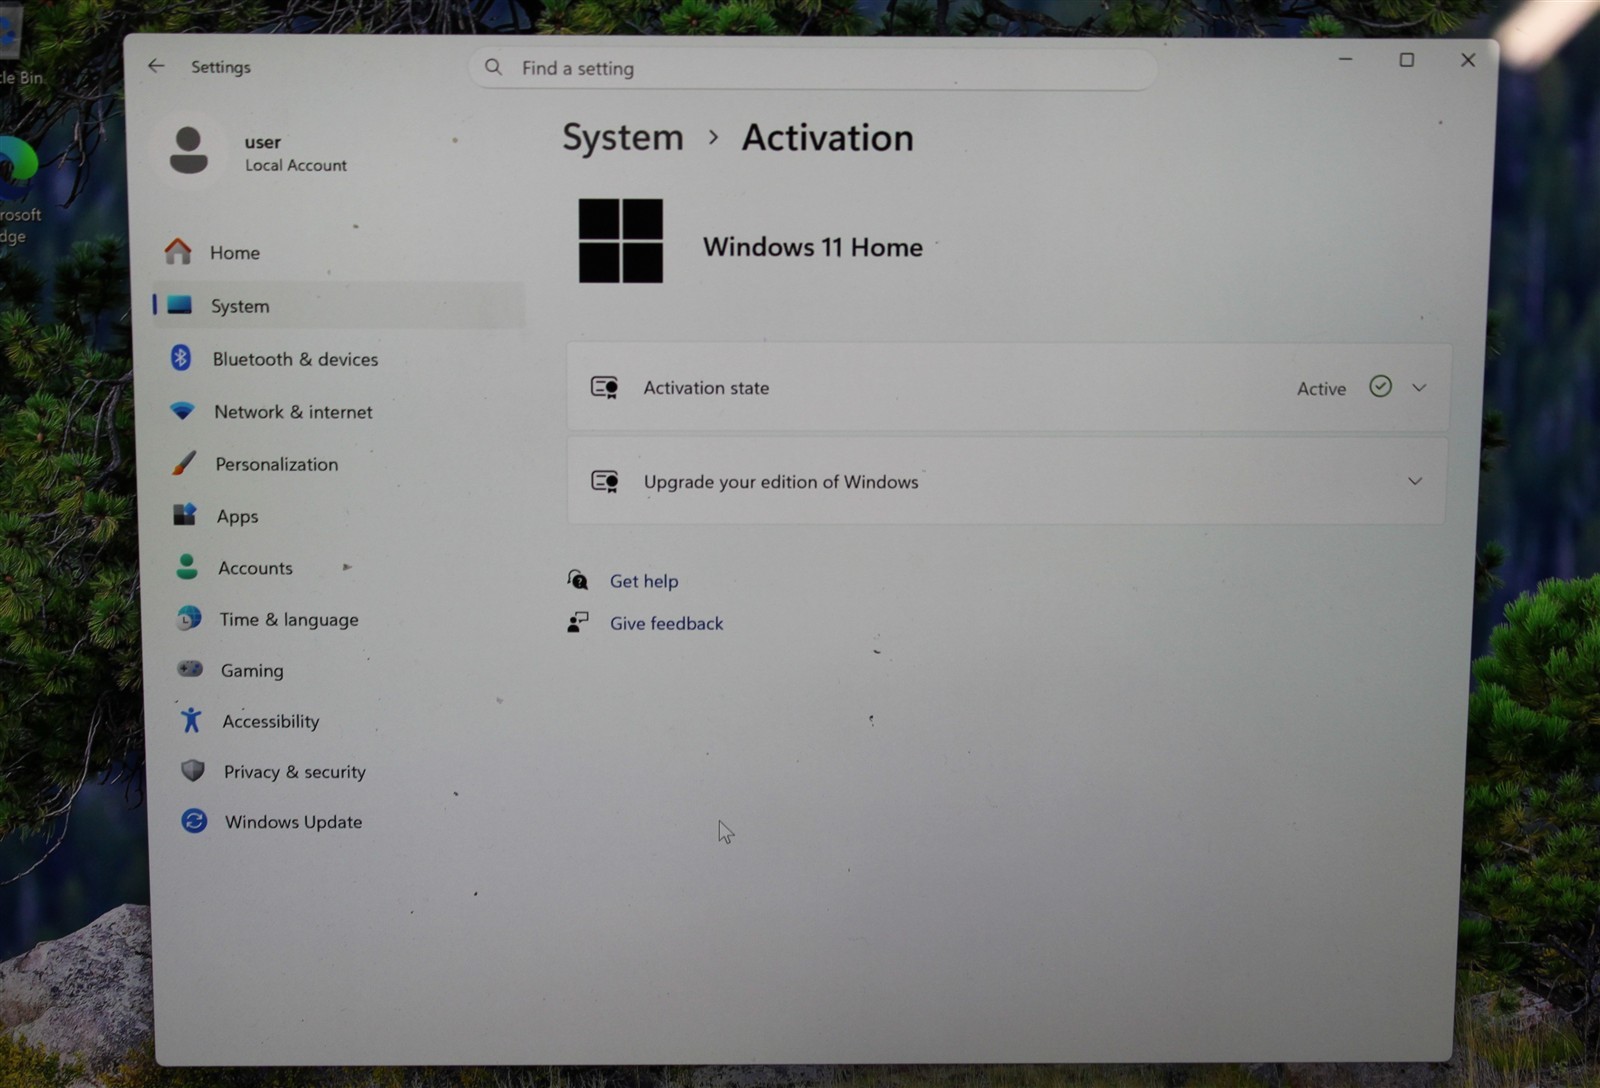Click the Gaming controller icon
This screenshot has height=1088, width=1600.
pos(190,668)
